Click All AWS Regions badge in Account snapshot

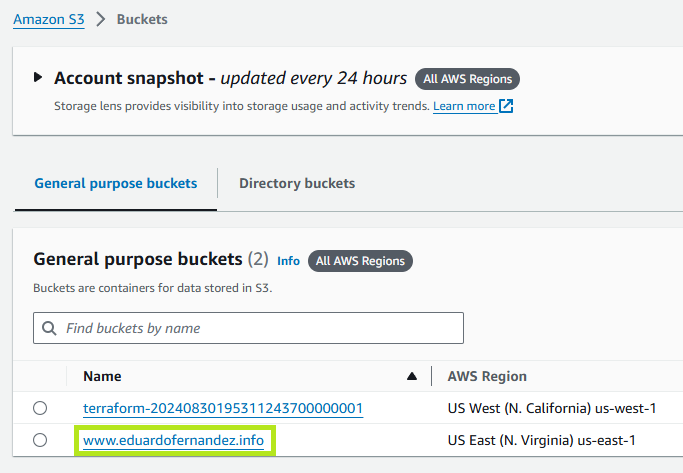tap(467, 79)
